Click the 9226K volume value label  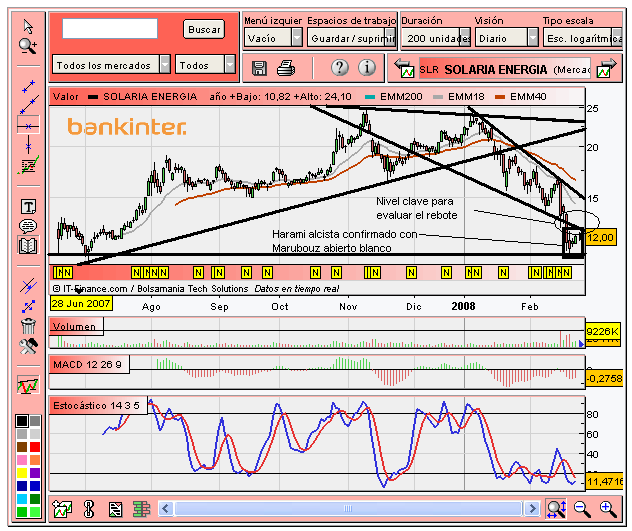(x=602, y=331)
